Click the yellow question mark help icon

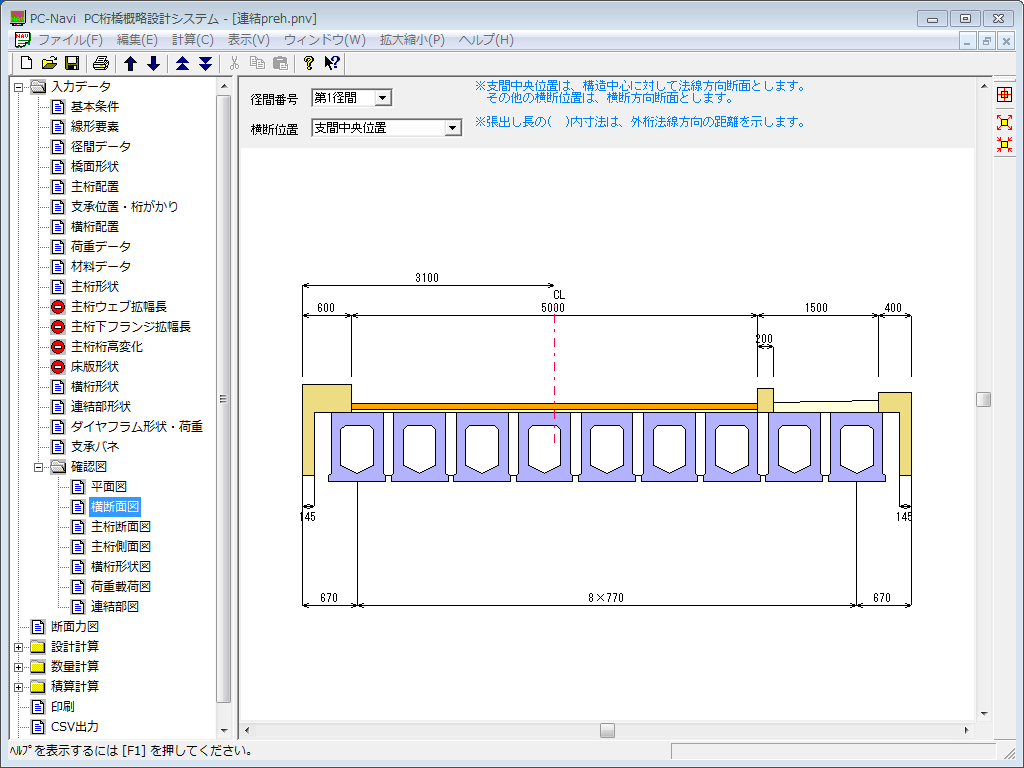[x=309, y=63]
